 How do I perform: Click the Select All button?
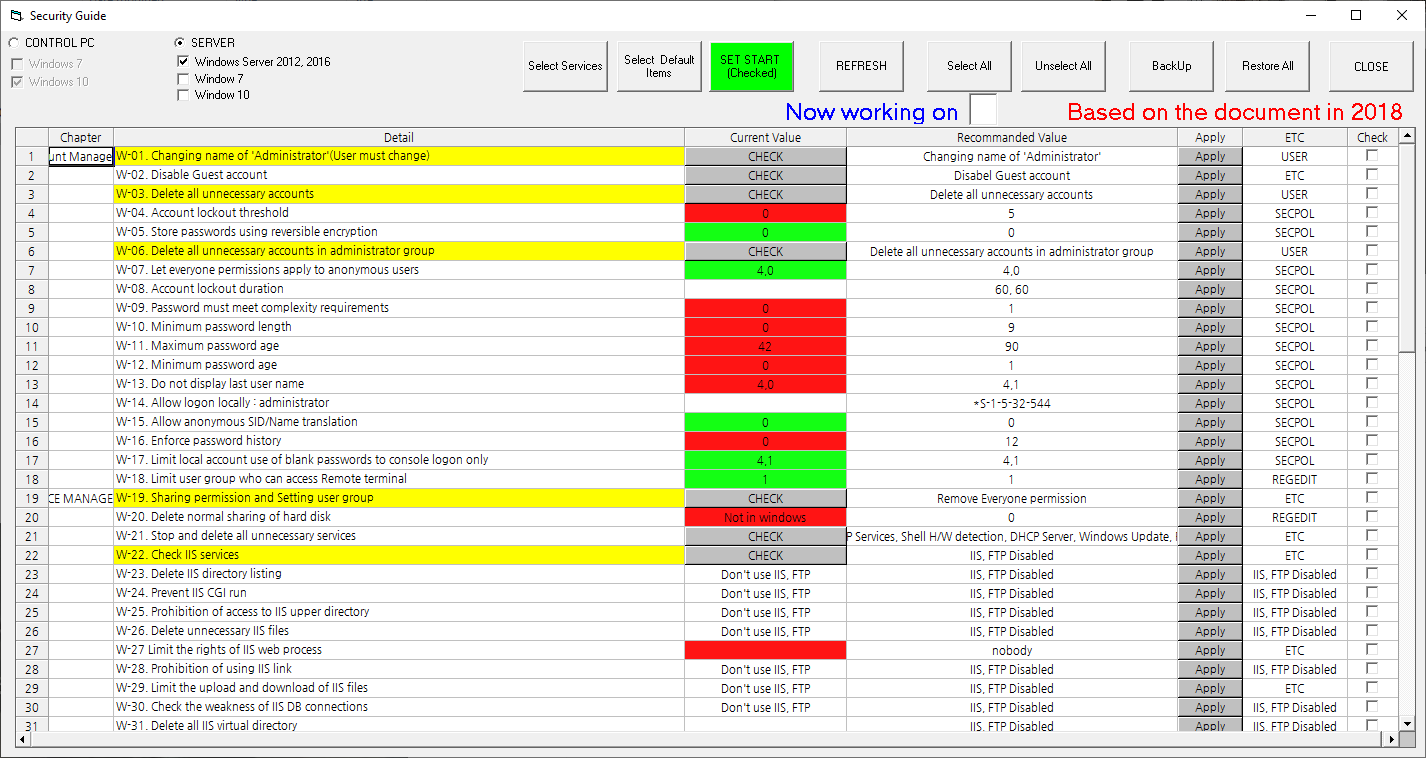click(x=969, y=66)
